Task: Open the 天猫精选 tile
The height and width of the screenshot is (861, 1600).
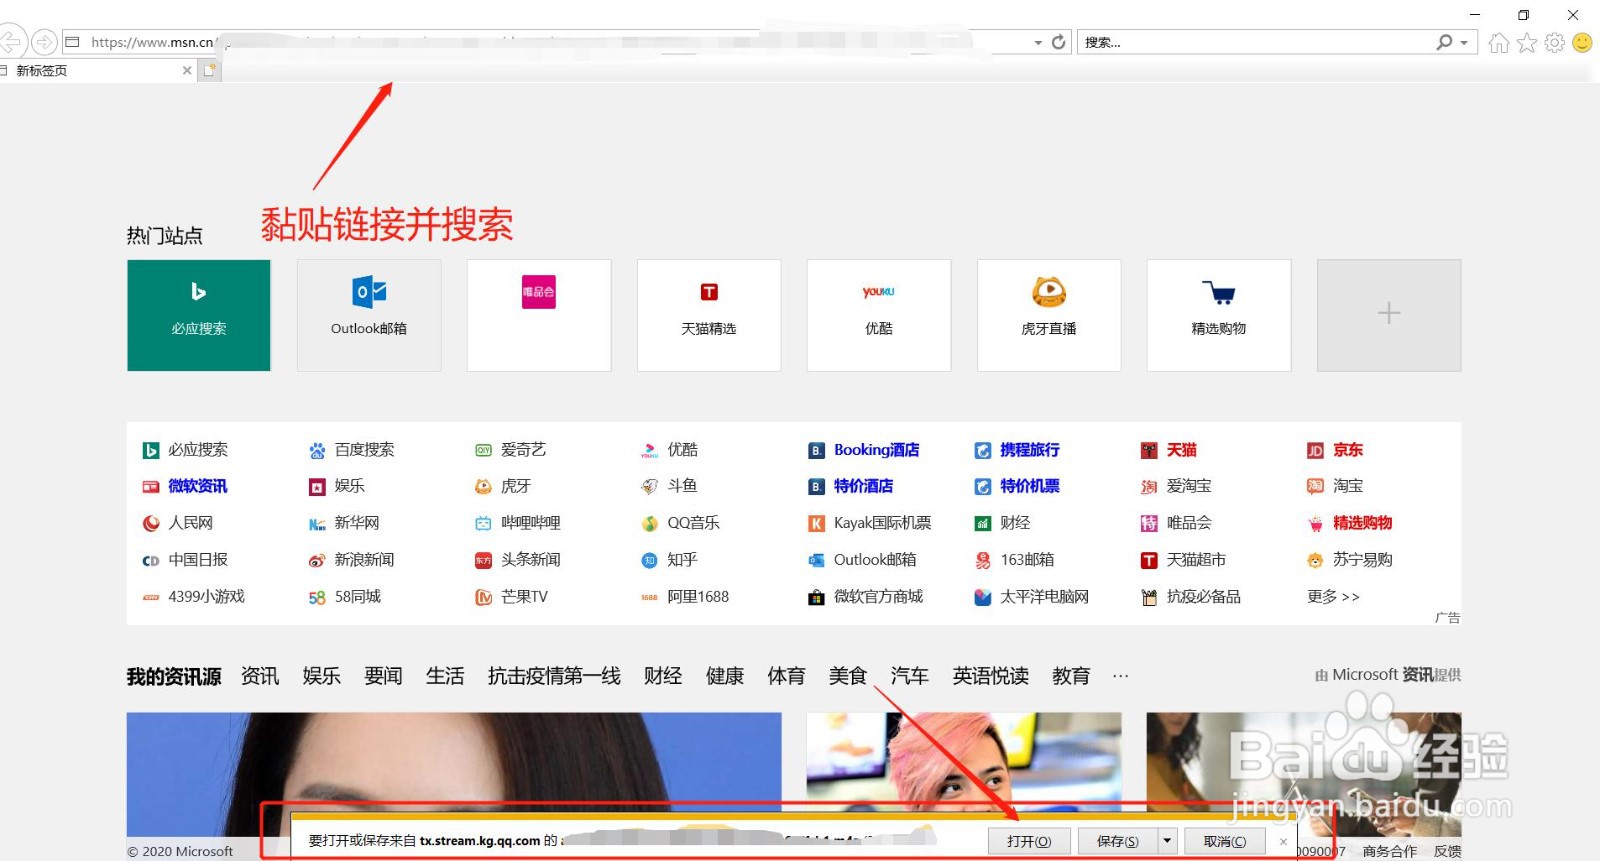Action: [709, 315]
